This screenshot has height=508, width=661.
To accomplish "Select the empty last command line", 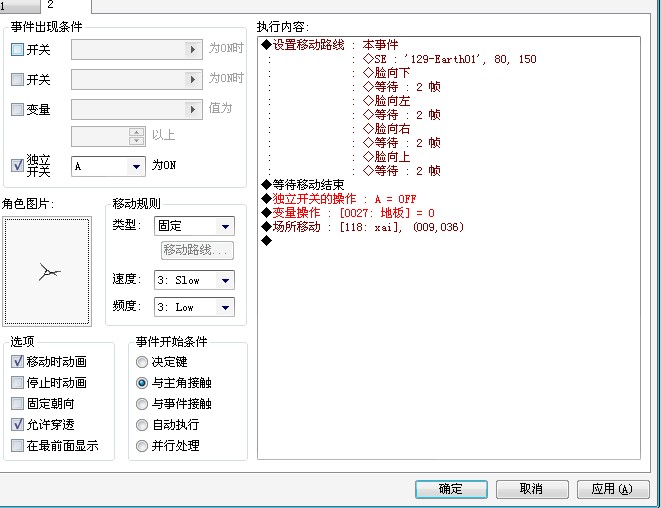I will 449,241.
